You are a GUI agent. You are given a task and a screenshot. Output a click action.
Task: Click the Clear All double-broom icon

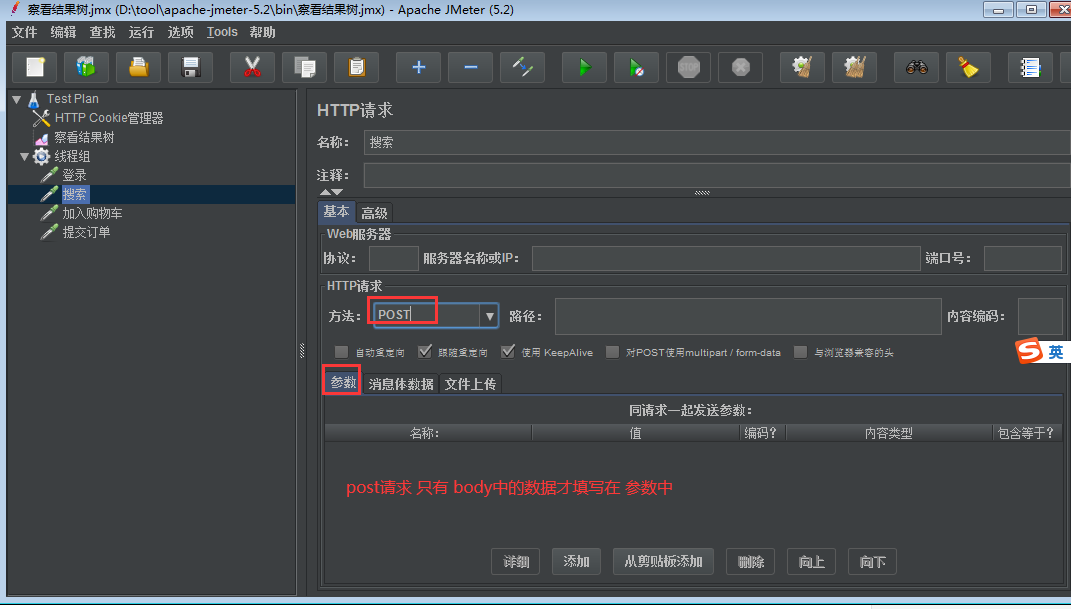[854, 67]
